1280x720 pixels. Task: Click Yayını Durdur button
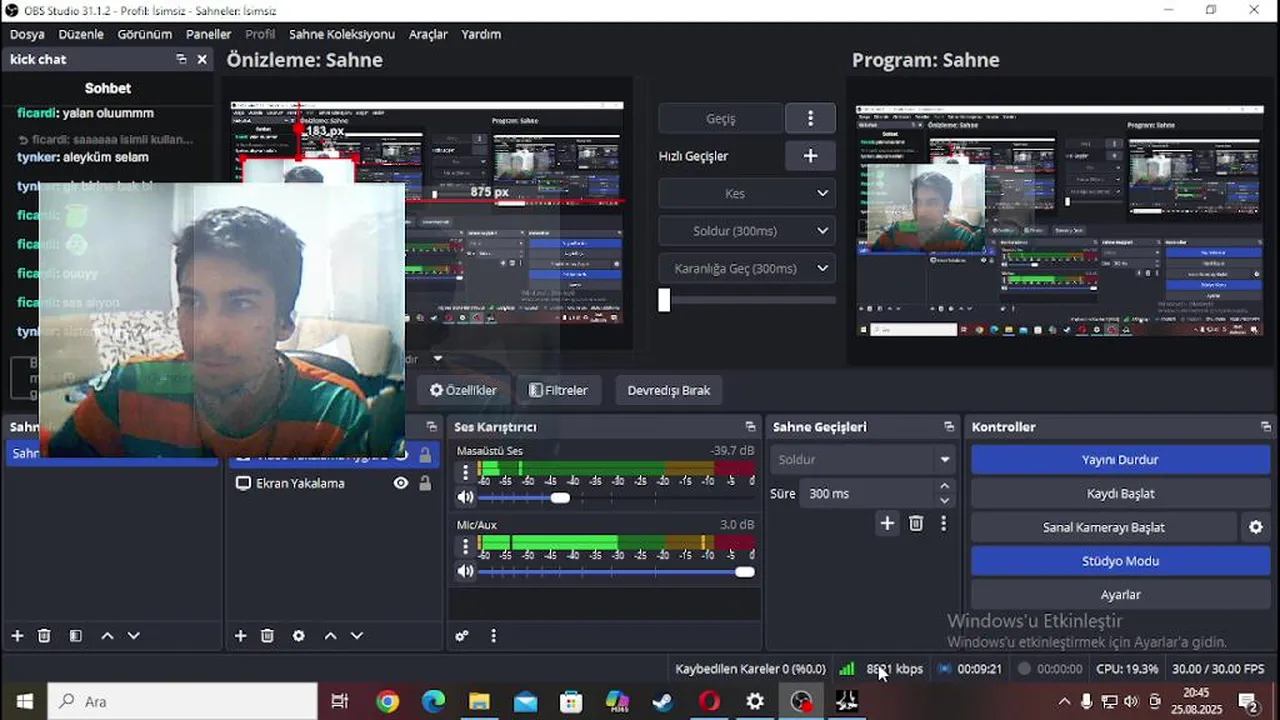tap(1120, 460)
